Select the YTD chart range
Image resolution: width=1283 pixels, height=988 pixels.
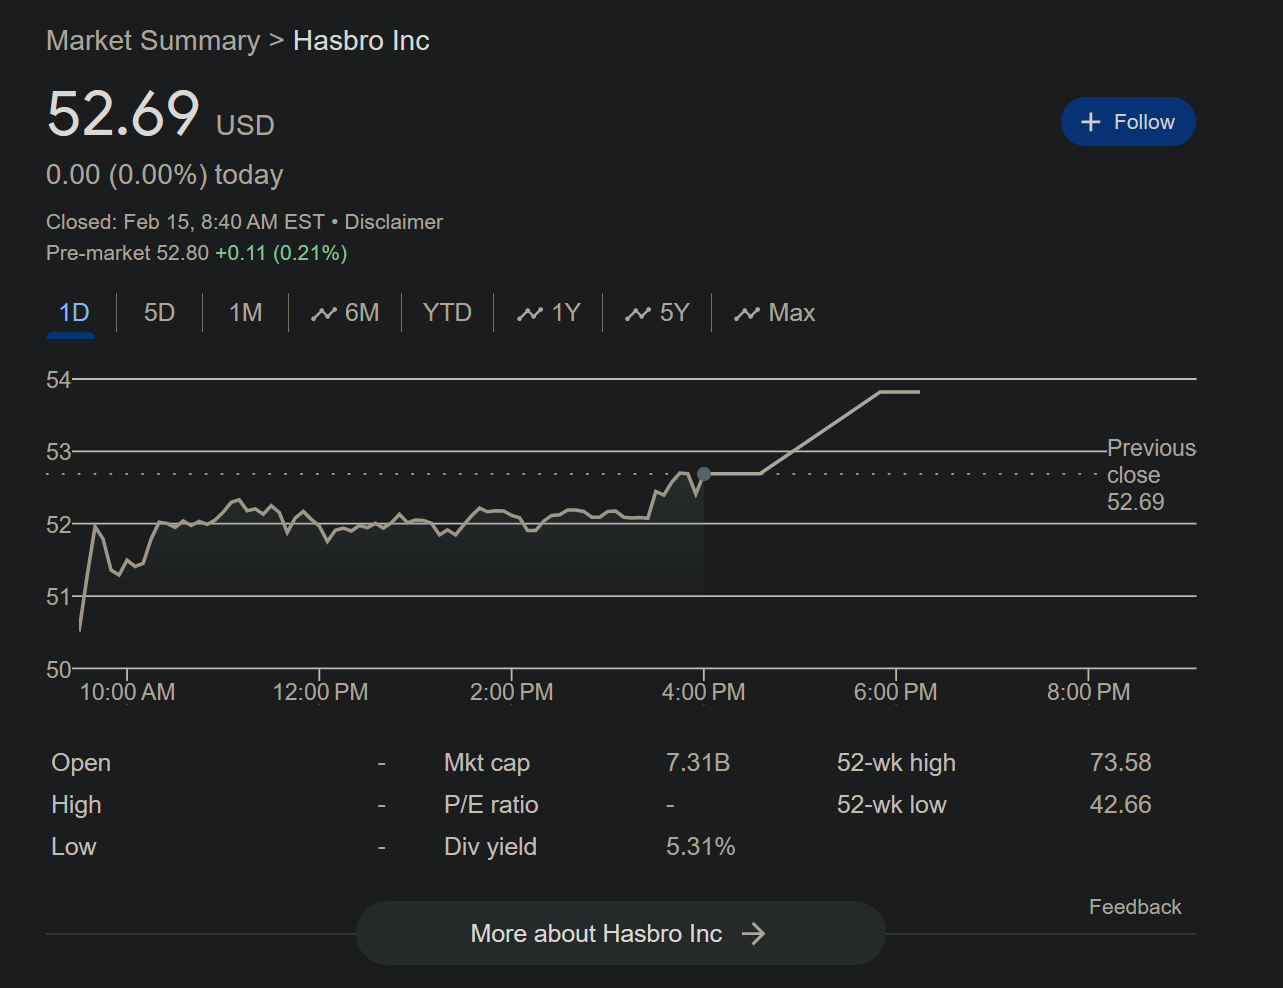447,313
